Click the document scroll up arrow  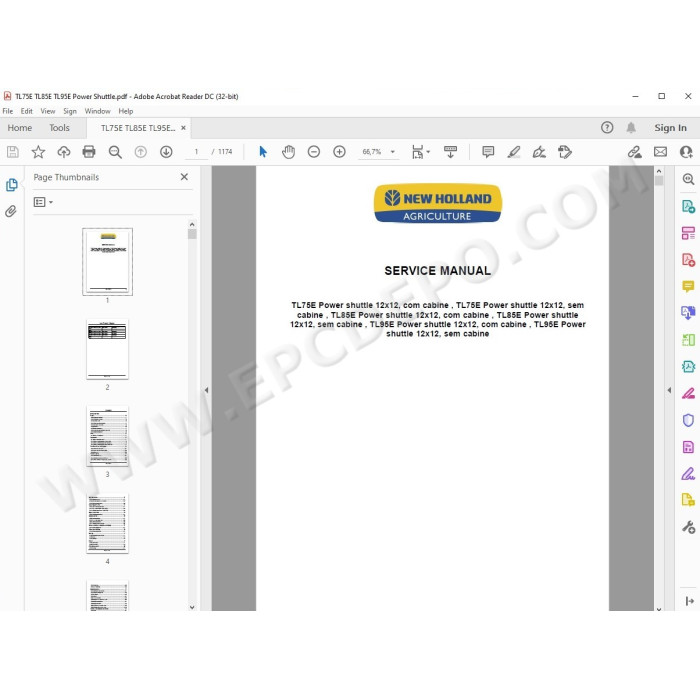pyautogui.click(x=659, y=171)
